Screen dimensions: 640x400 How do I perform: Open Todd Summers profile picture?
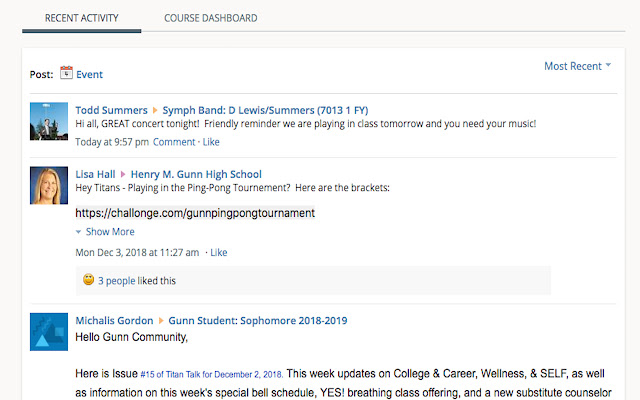click(x=49, y=121)
